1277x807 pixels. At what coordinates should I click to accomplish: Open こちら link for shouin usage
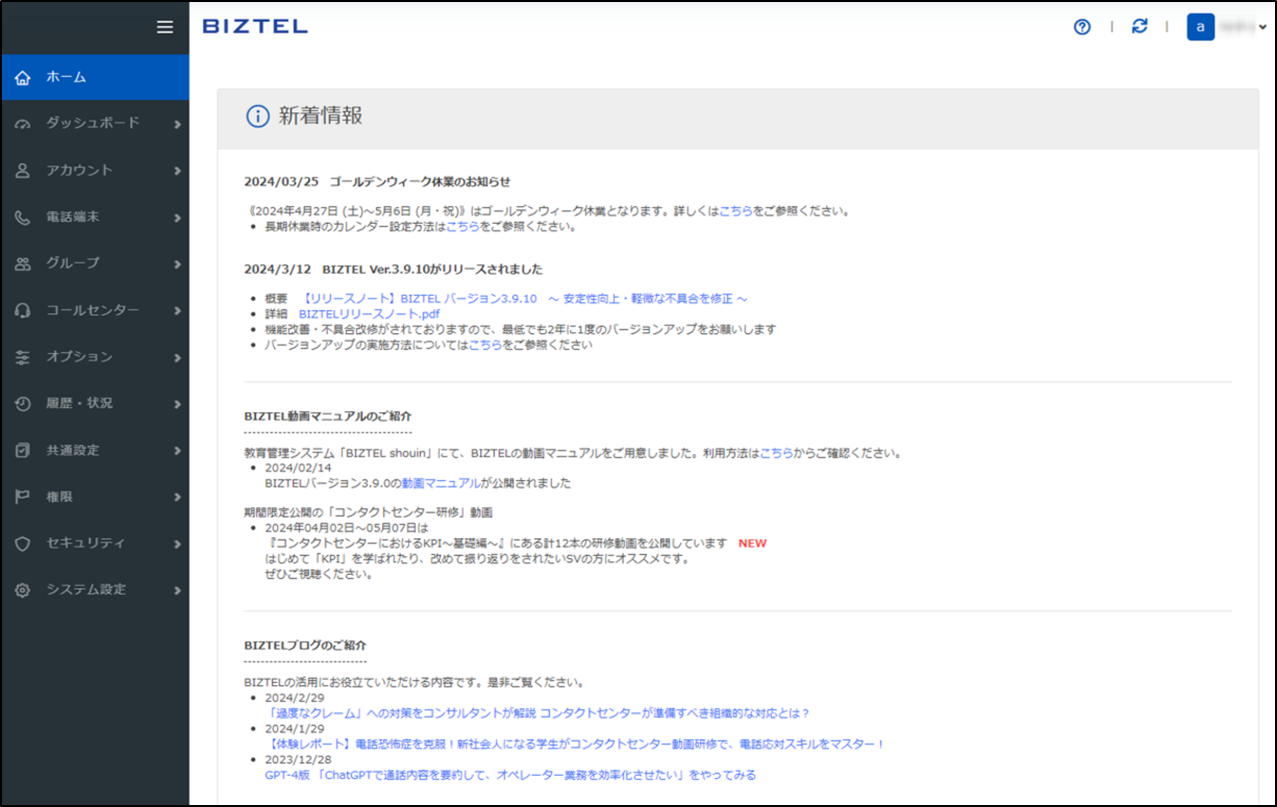[777, 453]
